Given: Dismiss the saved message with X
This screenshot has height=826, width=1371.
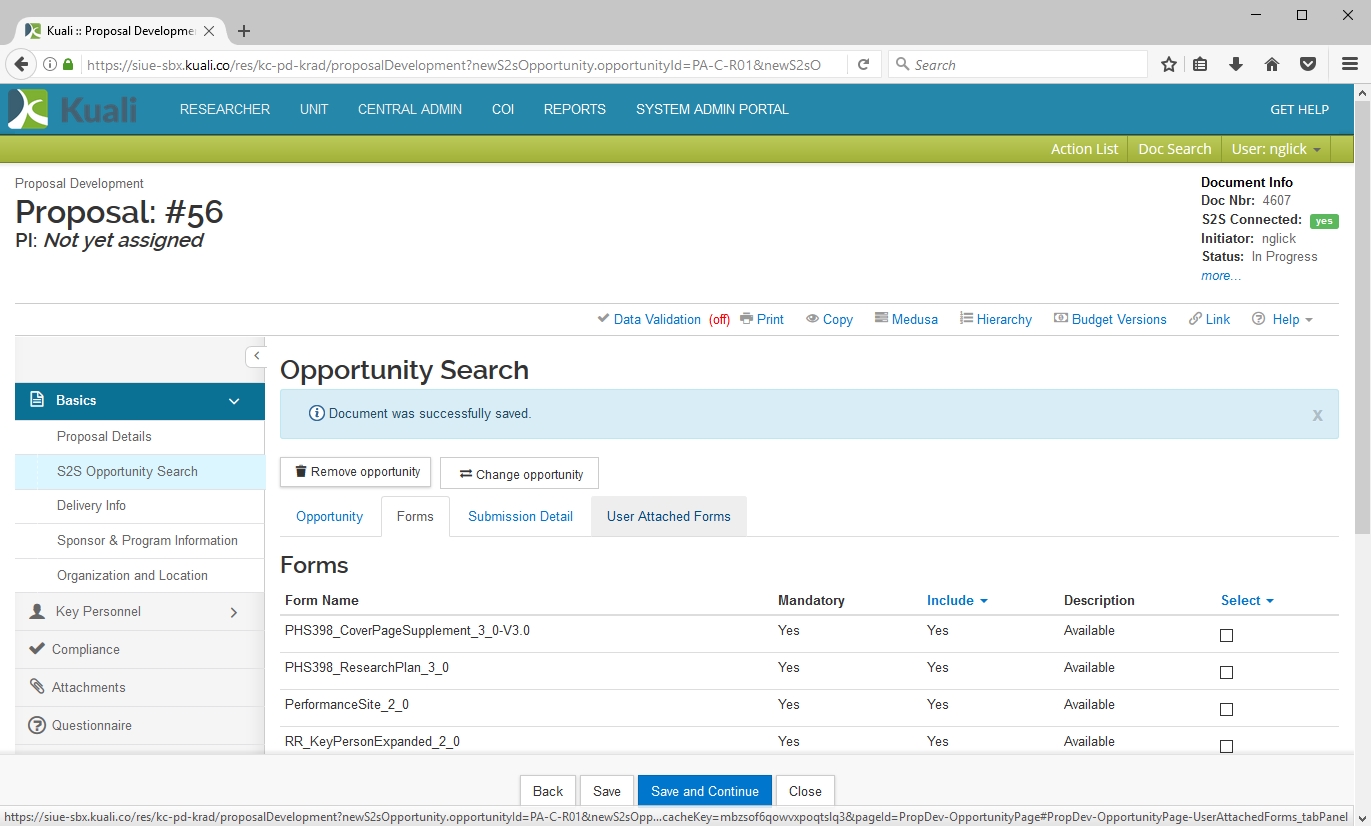Looking at the screenshot, I should (1317, 415).
